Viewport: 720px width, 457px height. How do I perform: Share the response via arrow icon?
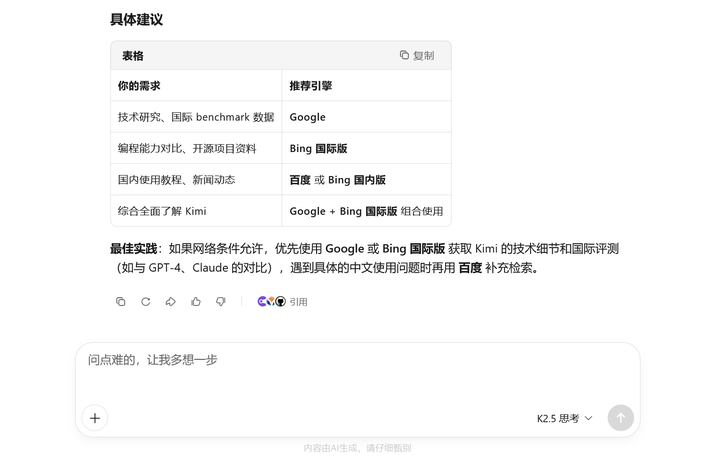tap(171, 302)
